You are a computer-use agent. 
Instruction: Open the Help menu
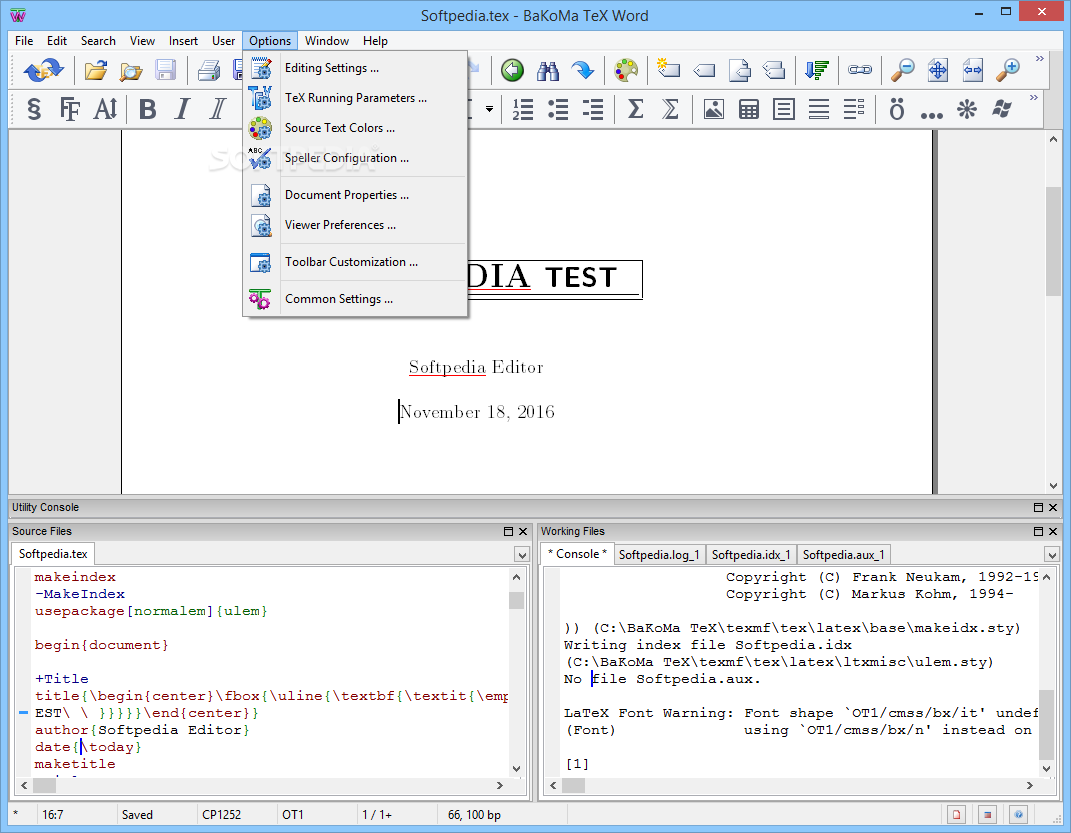click(375, 41)
